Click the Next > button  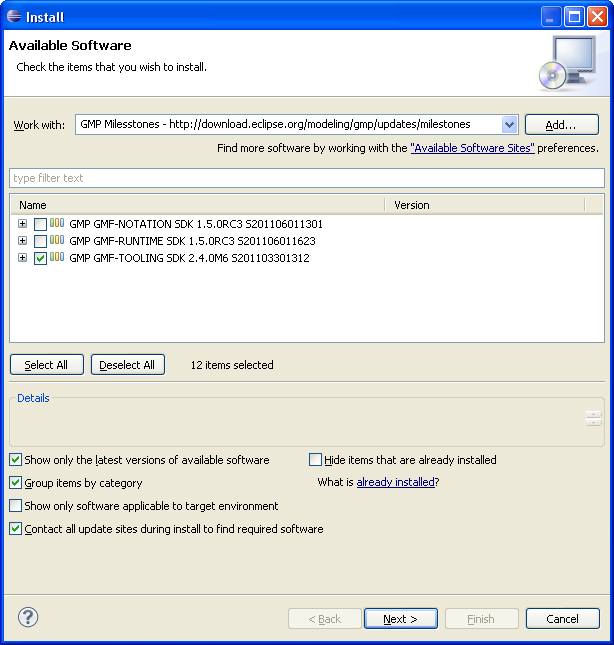click(401, 619)
